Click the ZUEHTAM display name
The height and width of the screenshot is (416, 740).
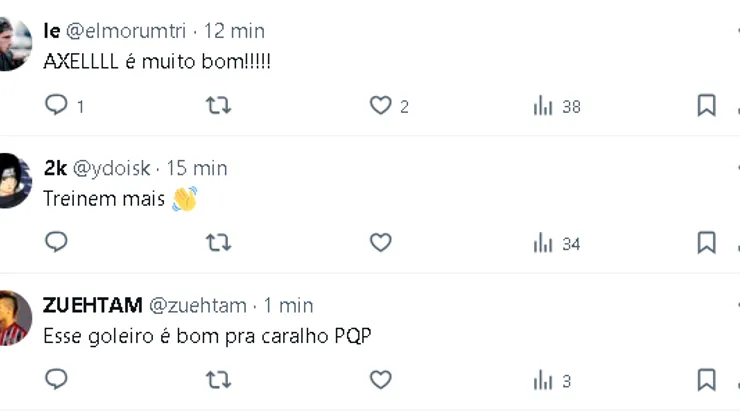[x=93, y=305]
